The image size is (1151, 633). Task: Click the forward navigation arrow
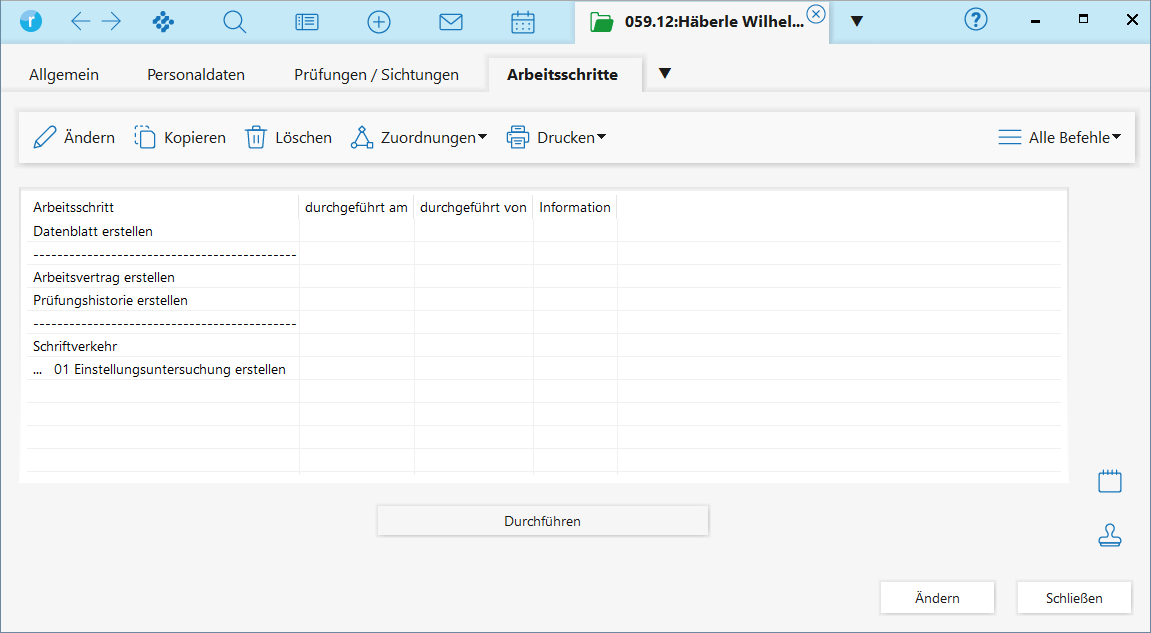(110, 21)
